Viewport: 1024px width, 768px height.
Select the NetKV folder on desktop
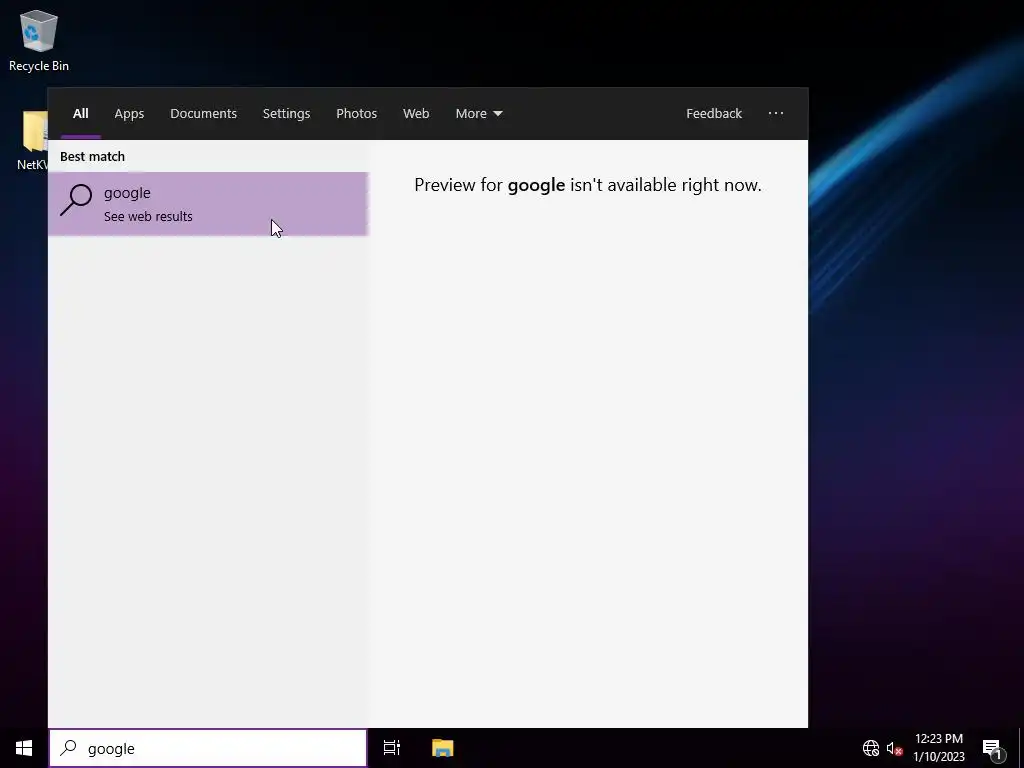pyautogui.click(x=33, y=140)
